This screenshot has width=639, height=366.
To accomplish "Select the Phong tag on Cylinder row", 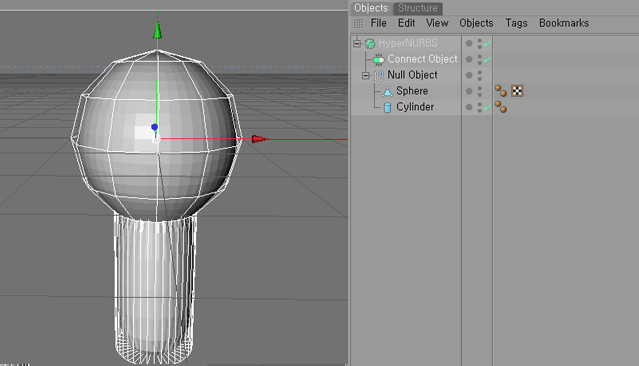I will tap(501, 107).
